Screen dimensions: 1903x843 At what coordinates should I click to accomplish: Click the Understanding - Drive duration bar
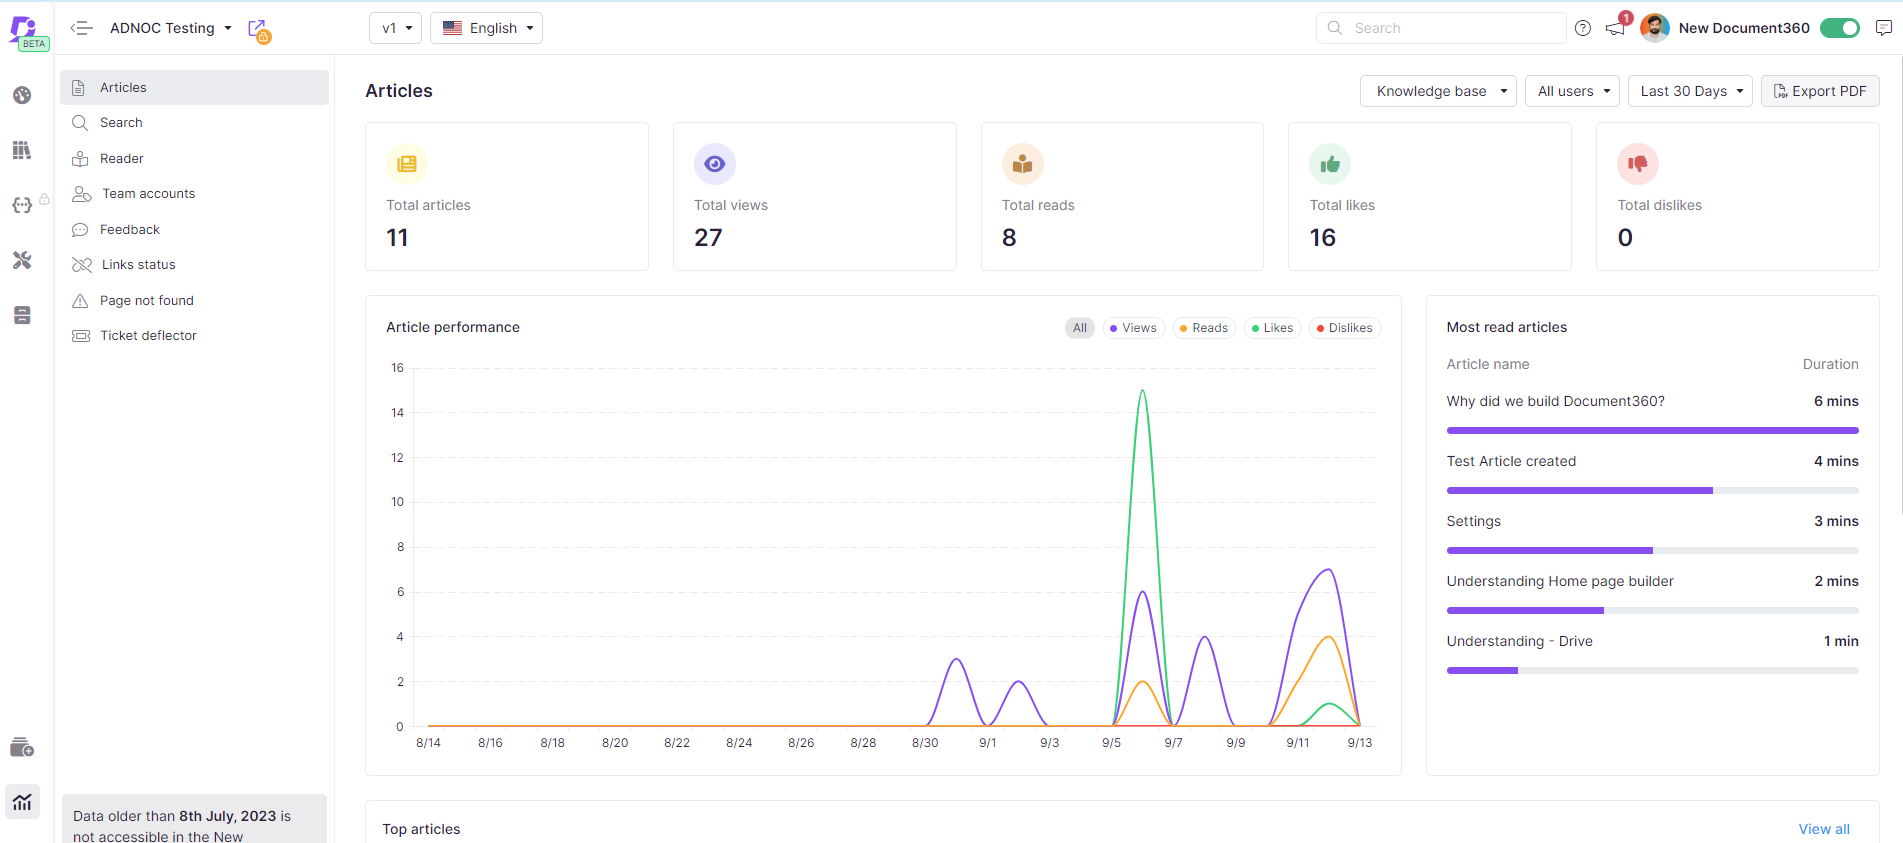coord(1652,670)
